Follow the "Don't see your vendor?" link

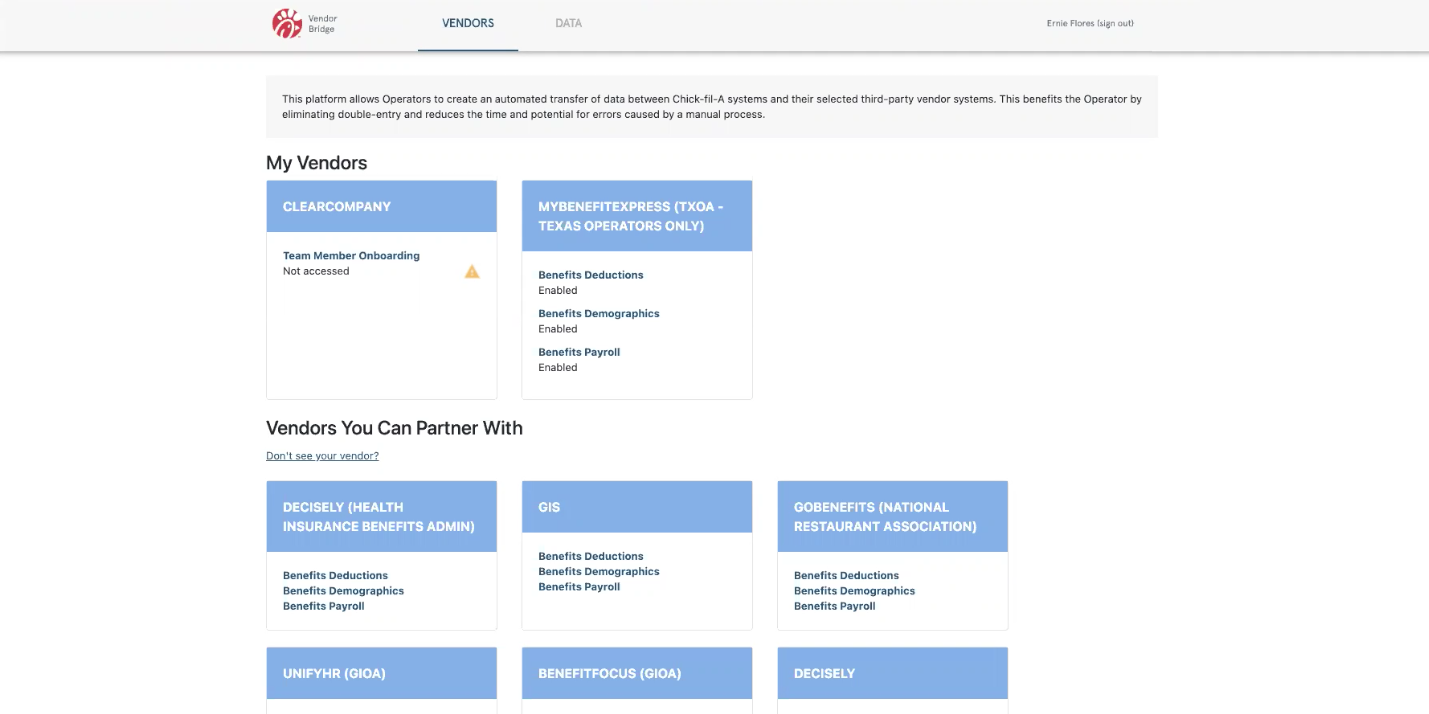tap(322, 456)
